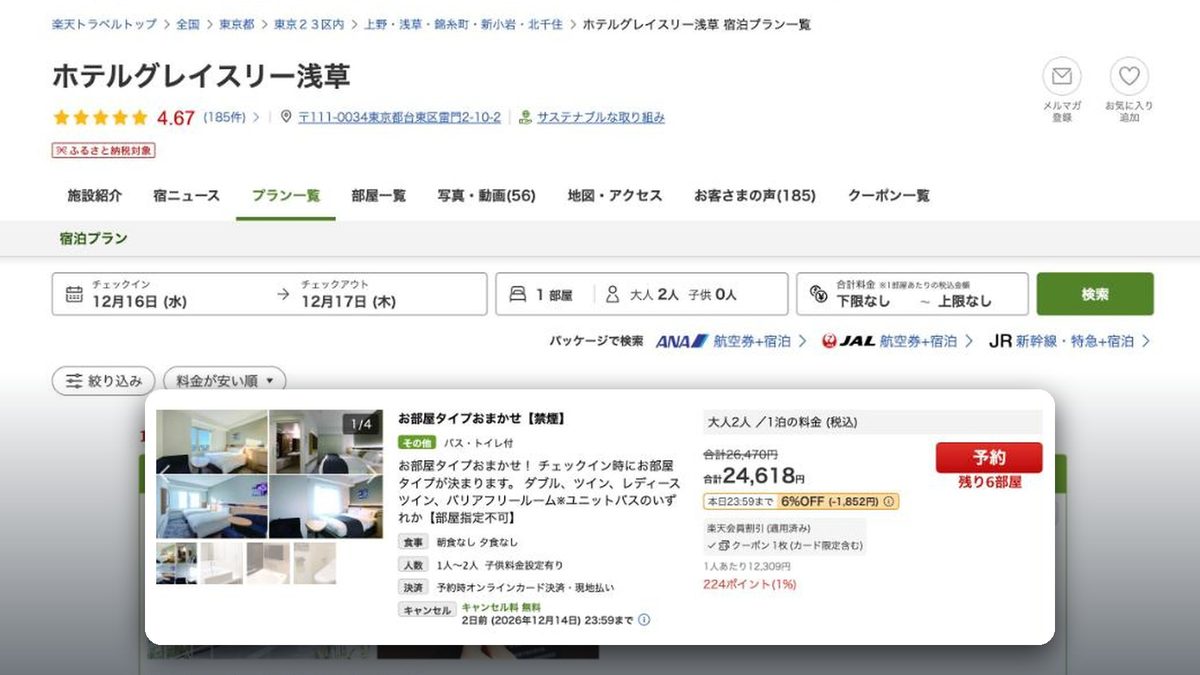Click the 上野・浅草・錦糸町 area breadcrumb link

[x=463, y=24]
